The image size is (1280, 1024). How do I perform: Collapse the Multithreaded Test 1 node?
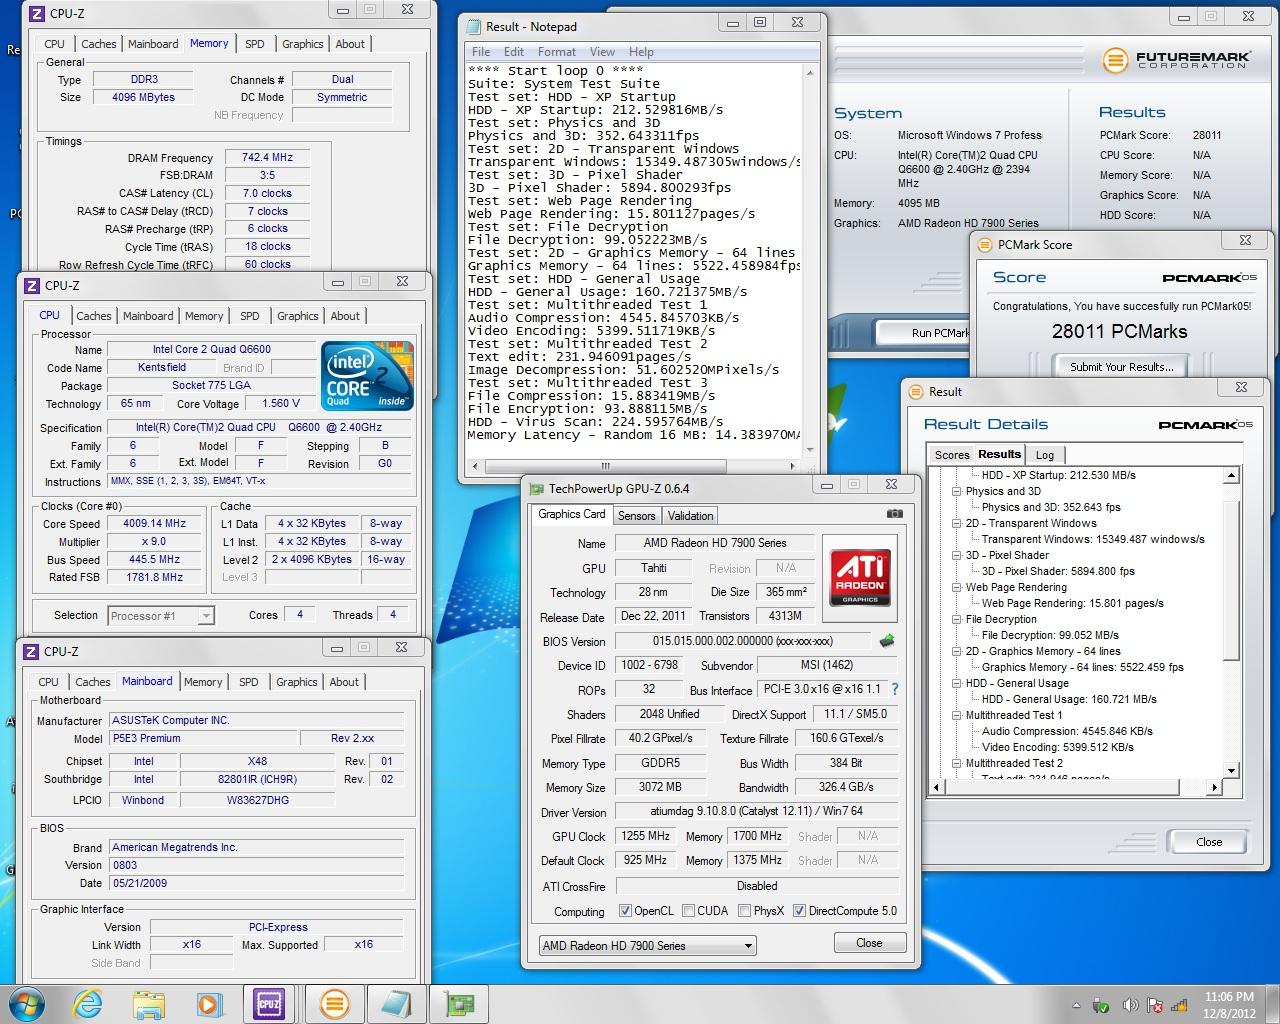coord(957,715)
